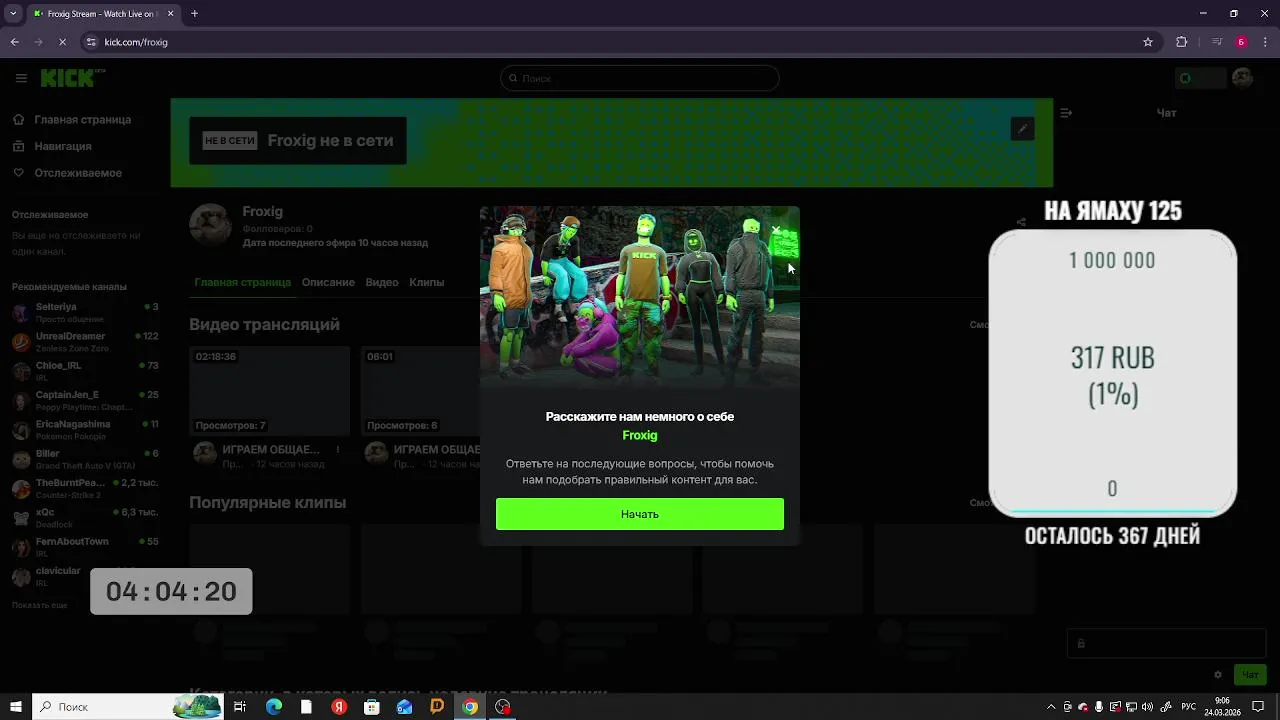The image size is (1280, 720).
Task: Click the Windows taskbar Поиск search box
Action: click(x=127, y=707)
